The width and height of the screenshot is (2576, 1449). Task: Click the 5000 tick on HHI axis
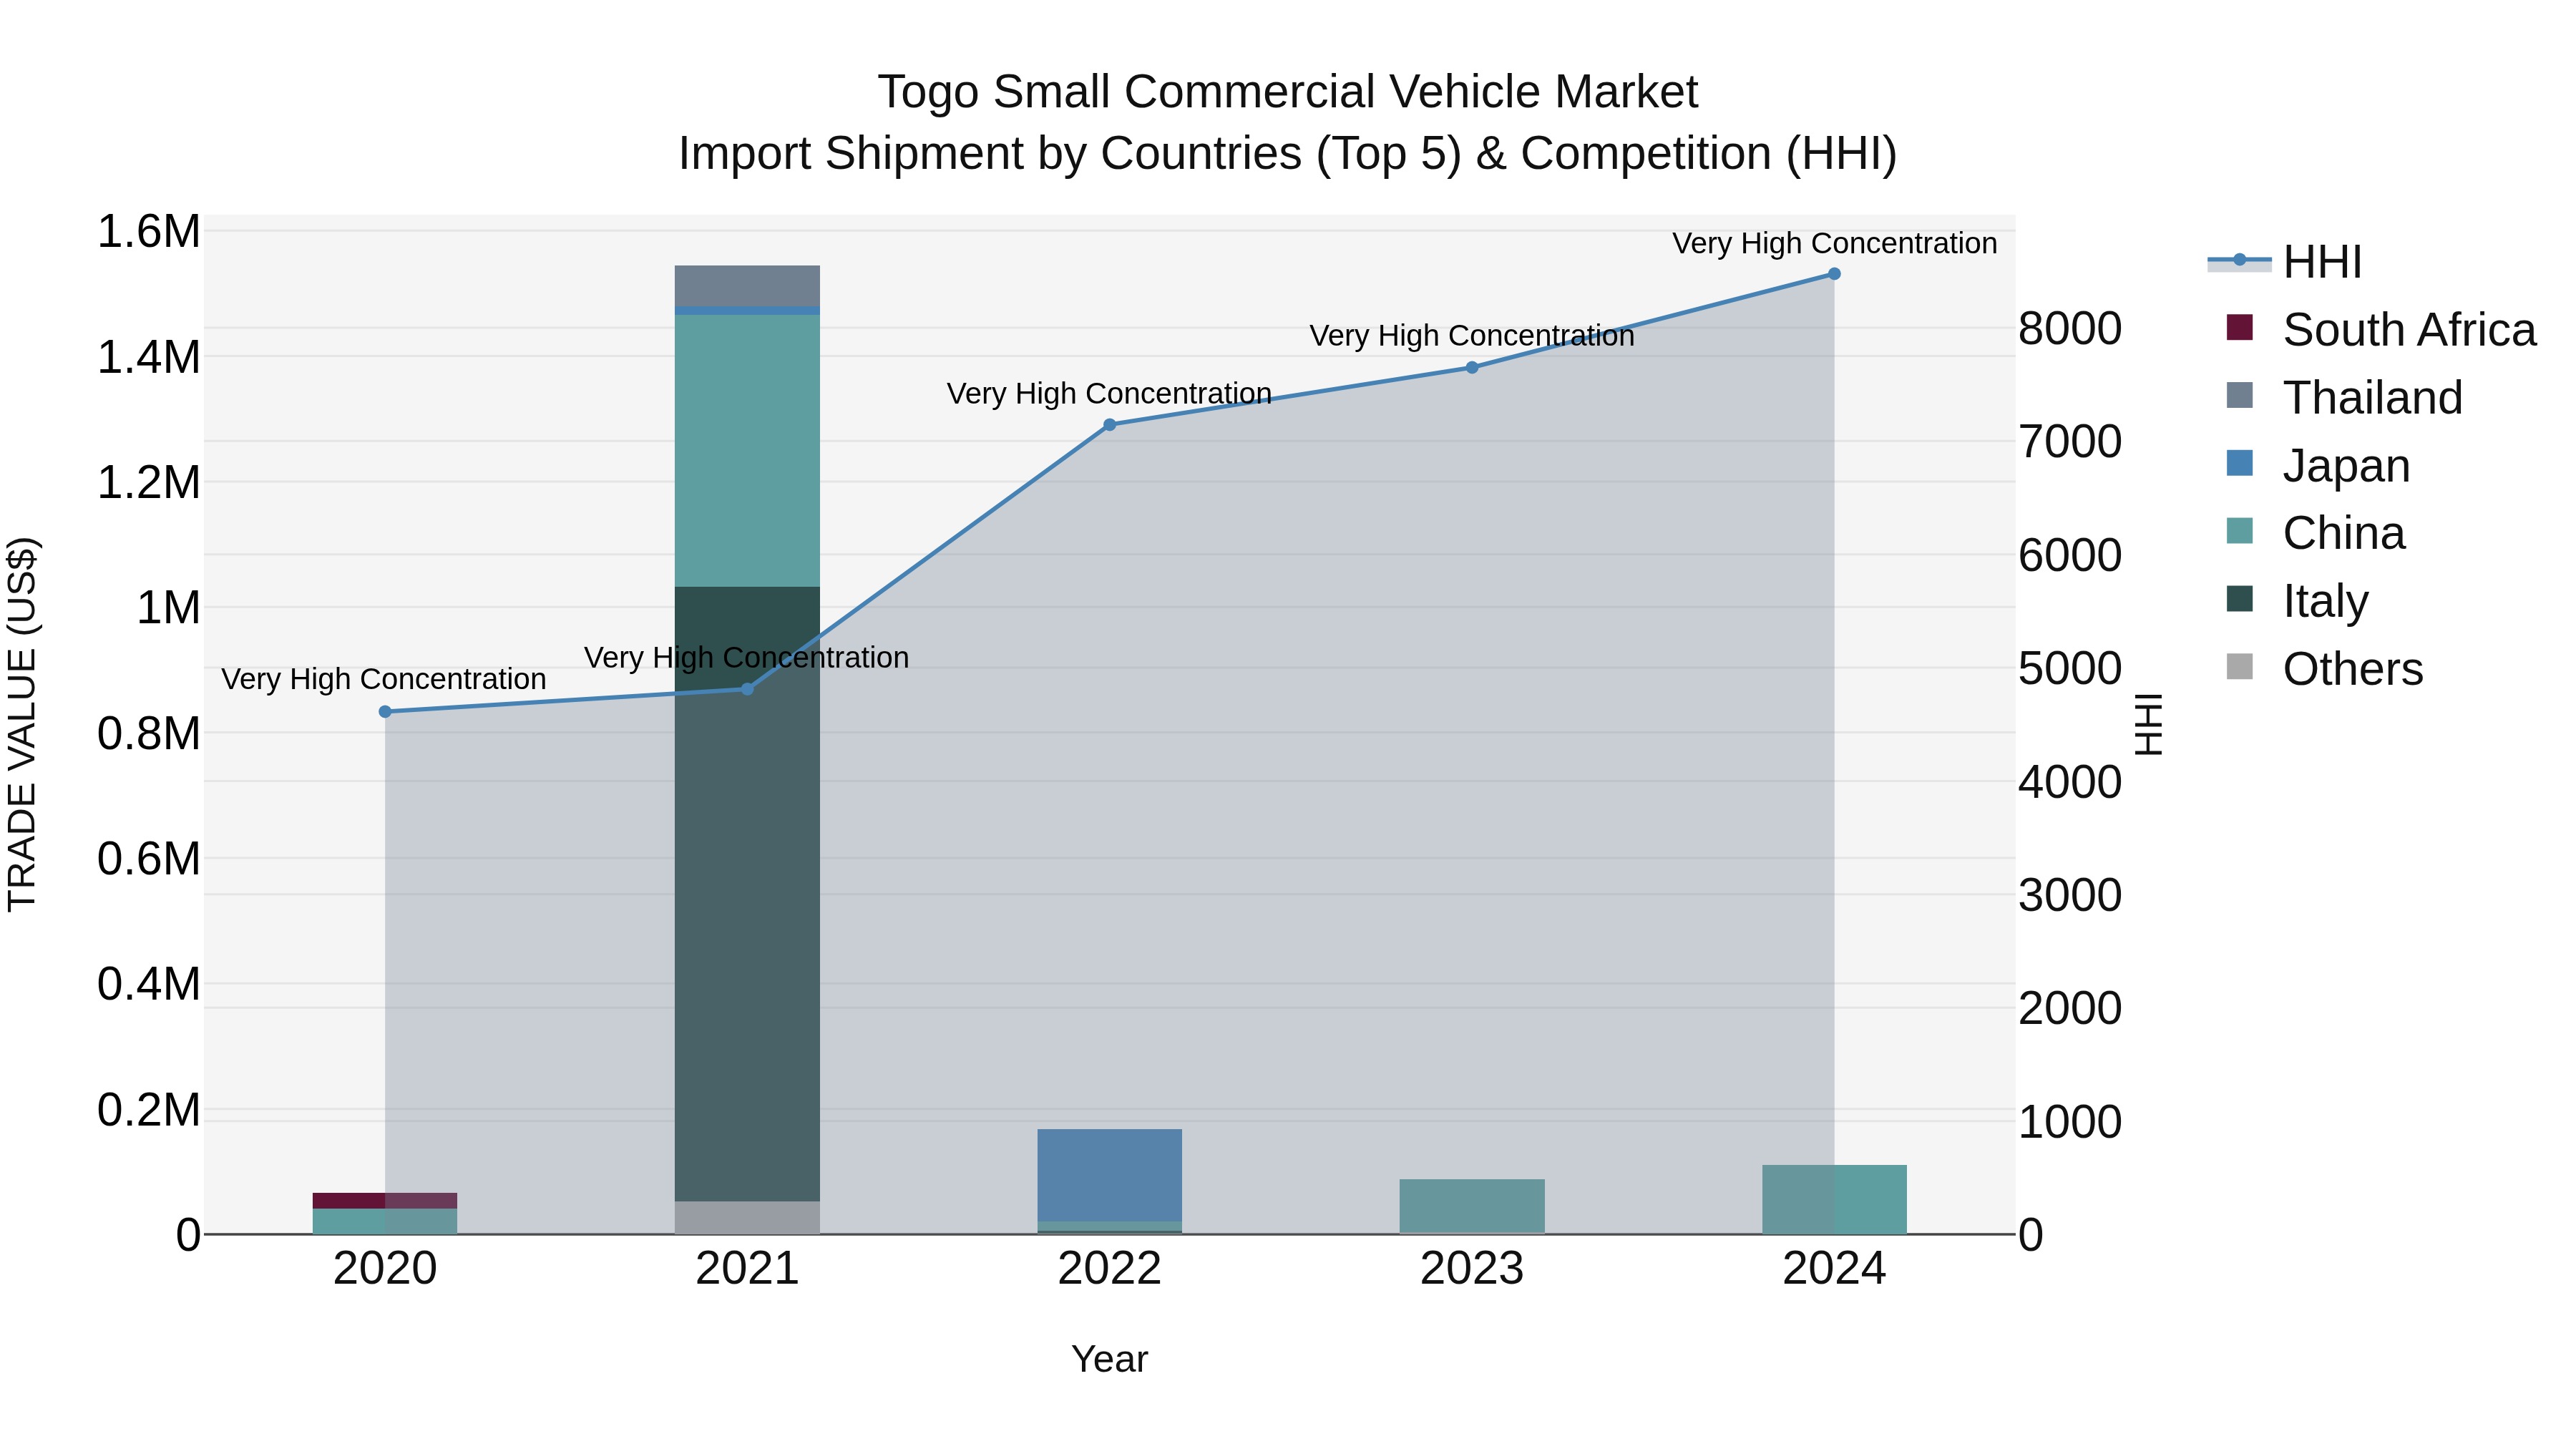point(2070,668)
